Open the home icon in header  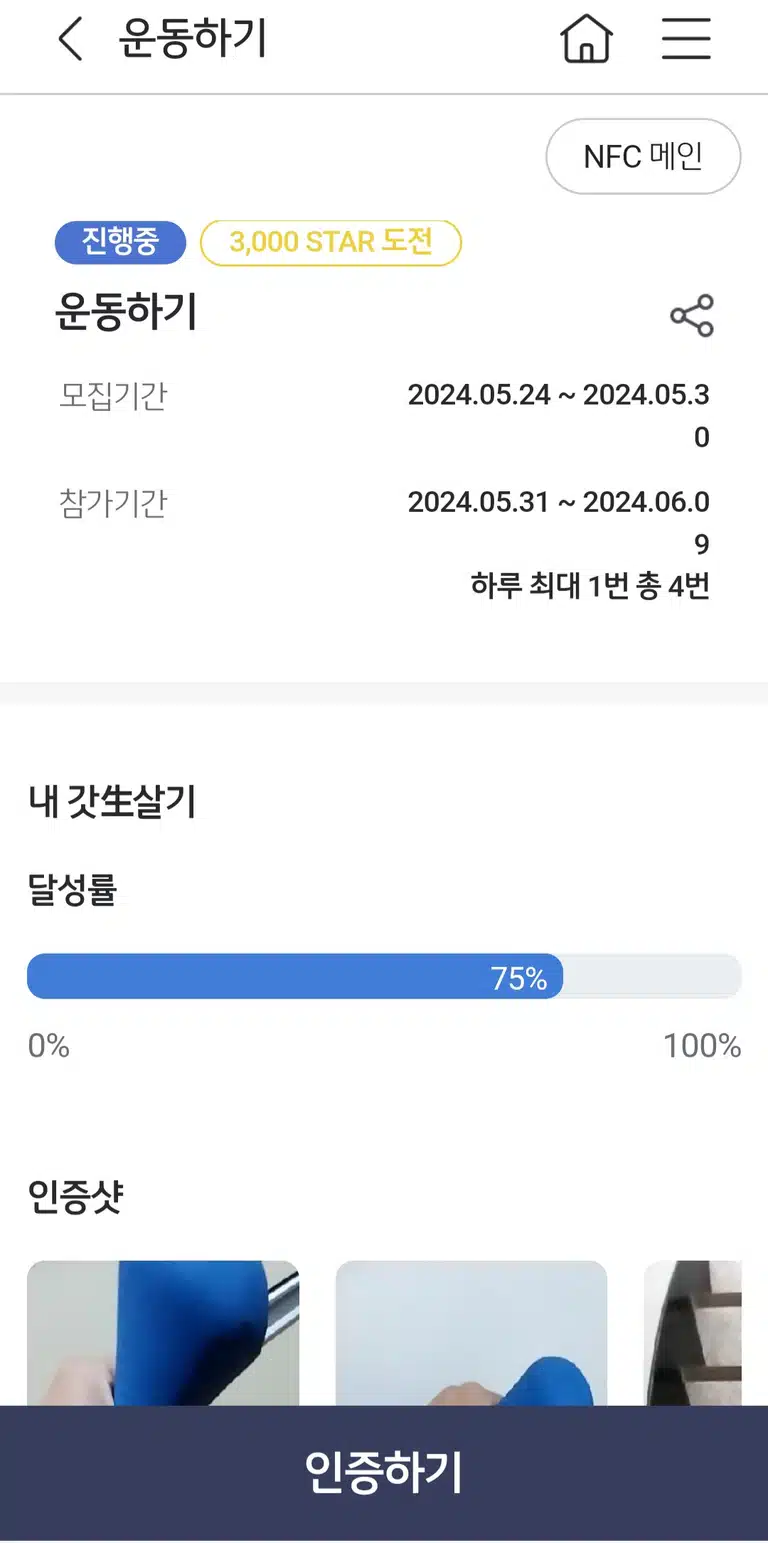coord(586,40)
